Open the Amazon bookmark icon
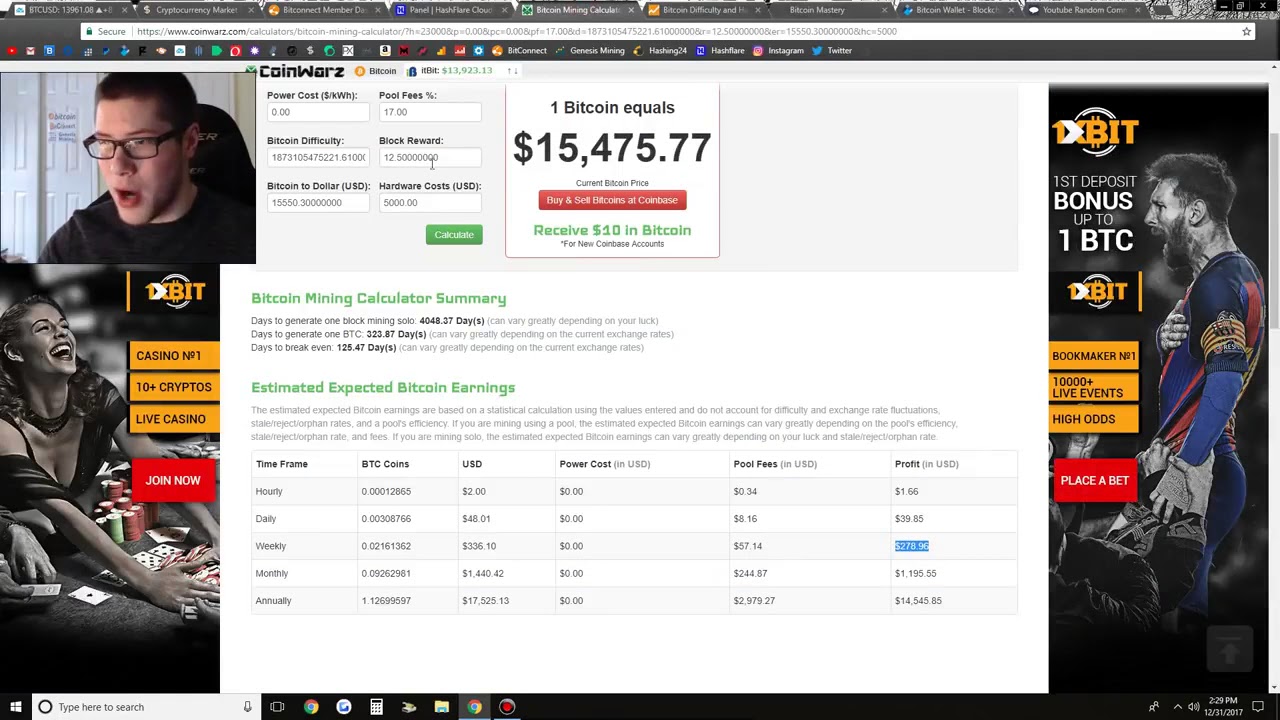This screenshot has width=1280, height=720. pos(385,51)
